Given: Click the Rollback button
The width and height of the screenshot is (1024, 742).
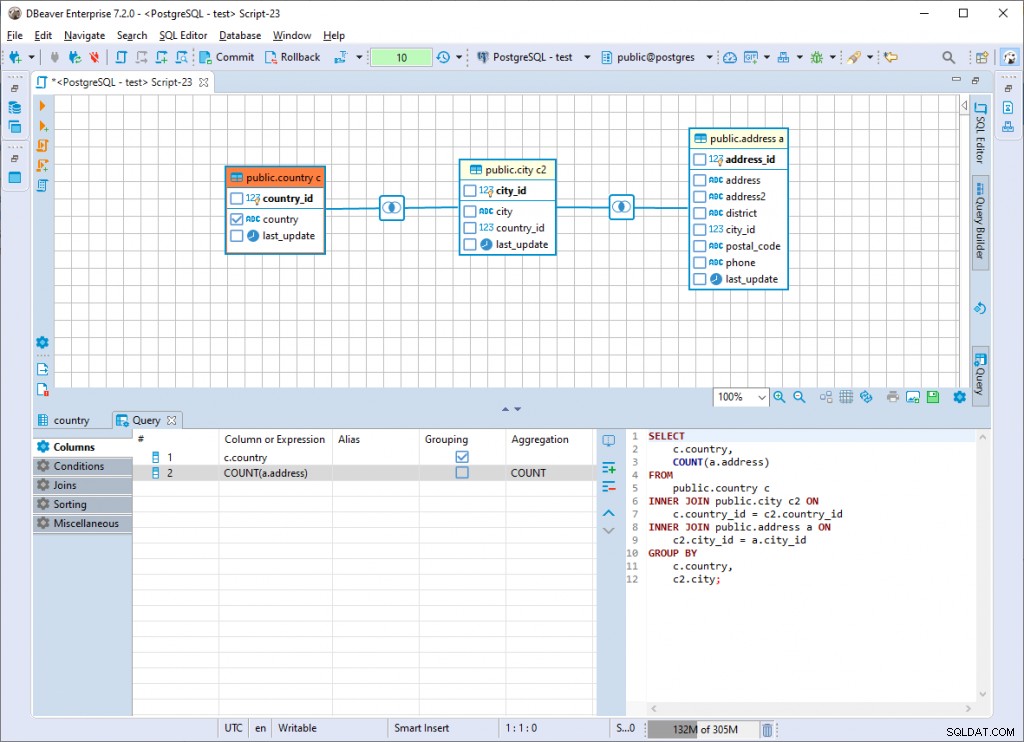Looking at the screenshot, I should pyautogui.click(x=293, y=57).
